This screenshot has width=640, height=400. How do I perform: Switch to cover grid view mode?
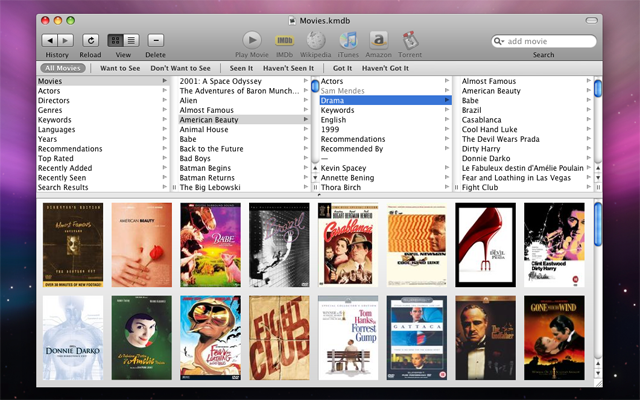click(x=116, y=40)
